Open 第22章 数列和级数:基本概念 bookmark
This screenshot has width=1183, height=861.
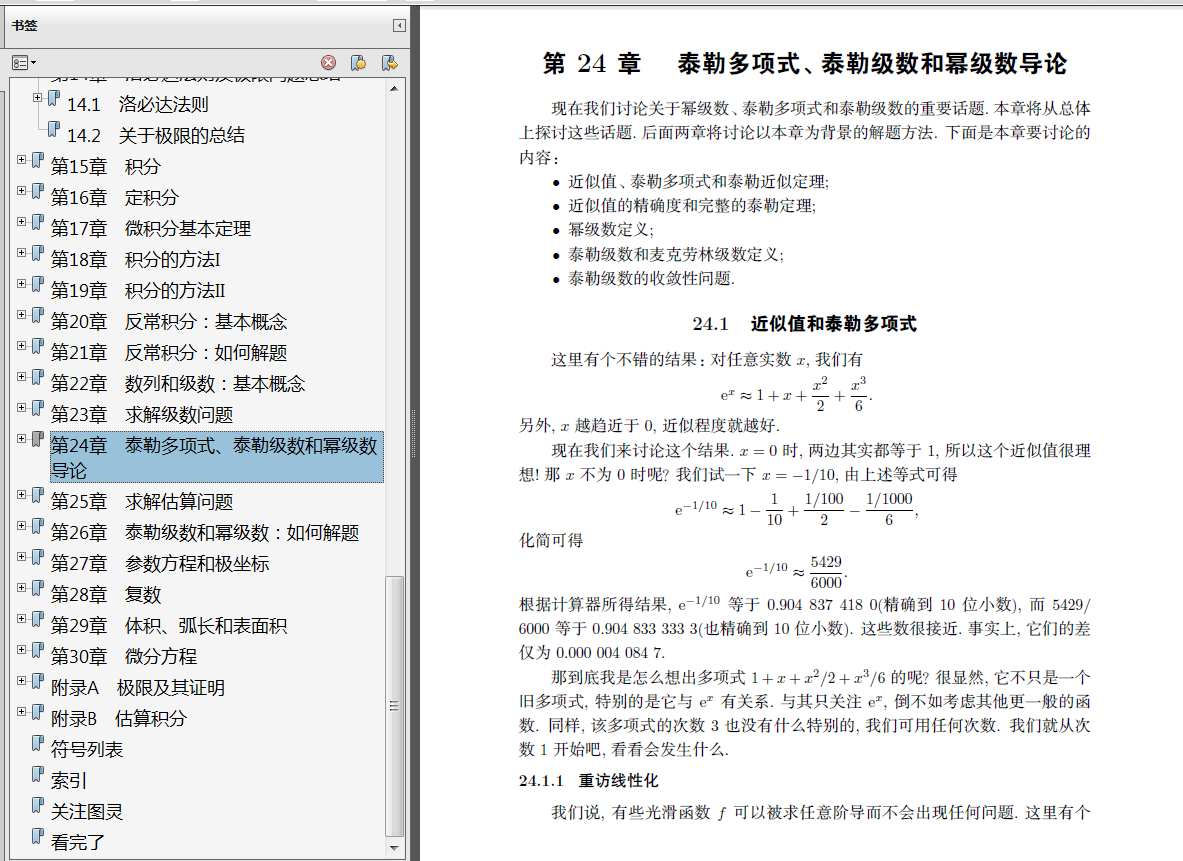178,383
